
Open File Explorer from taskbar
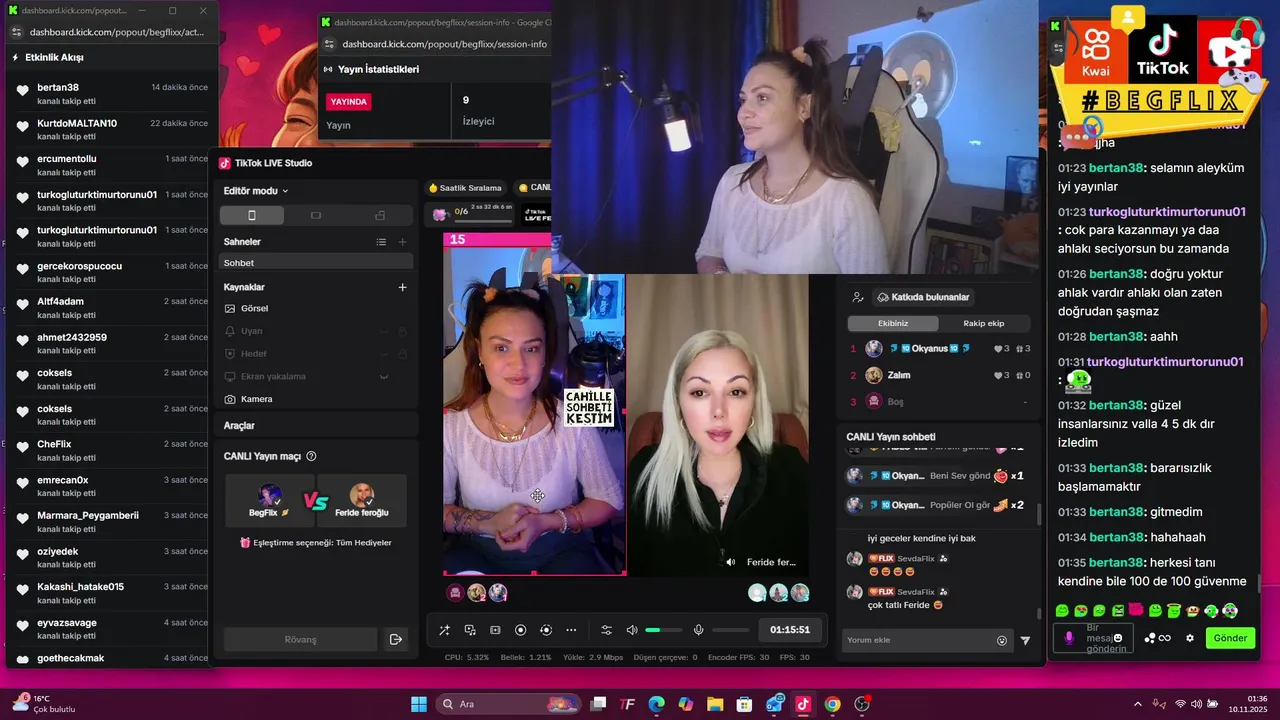point(715,704)
